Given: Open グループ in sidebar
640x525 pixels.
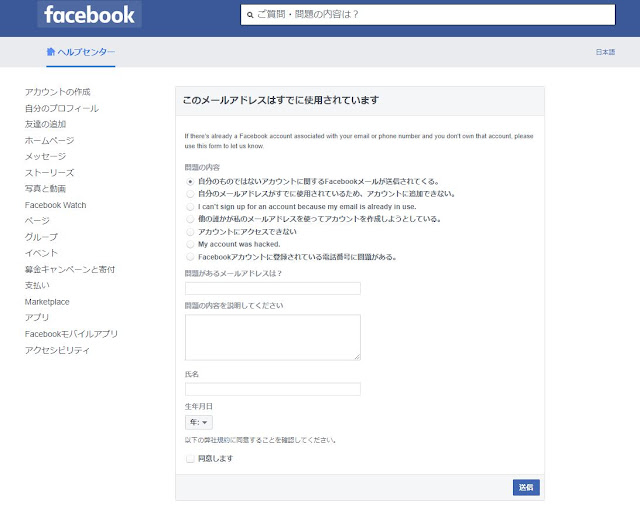Looking at the screenshot, I should [41, 237].
